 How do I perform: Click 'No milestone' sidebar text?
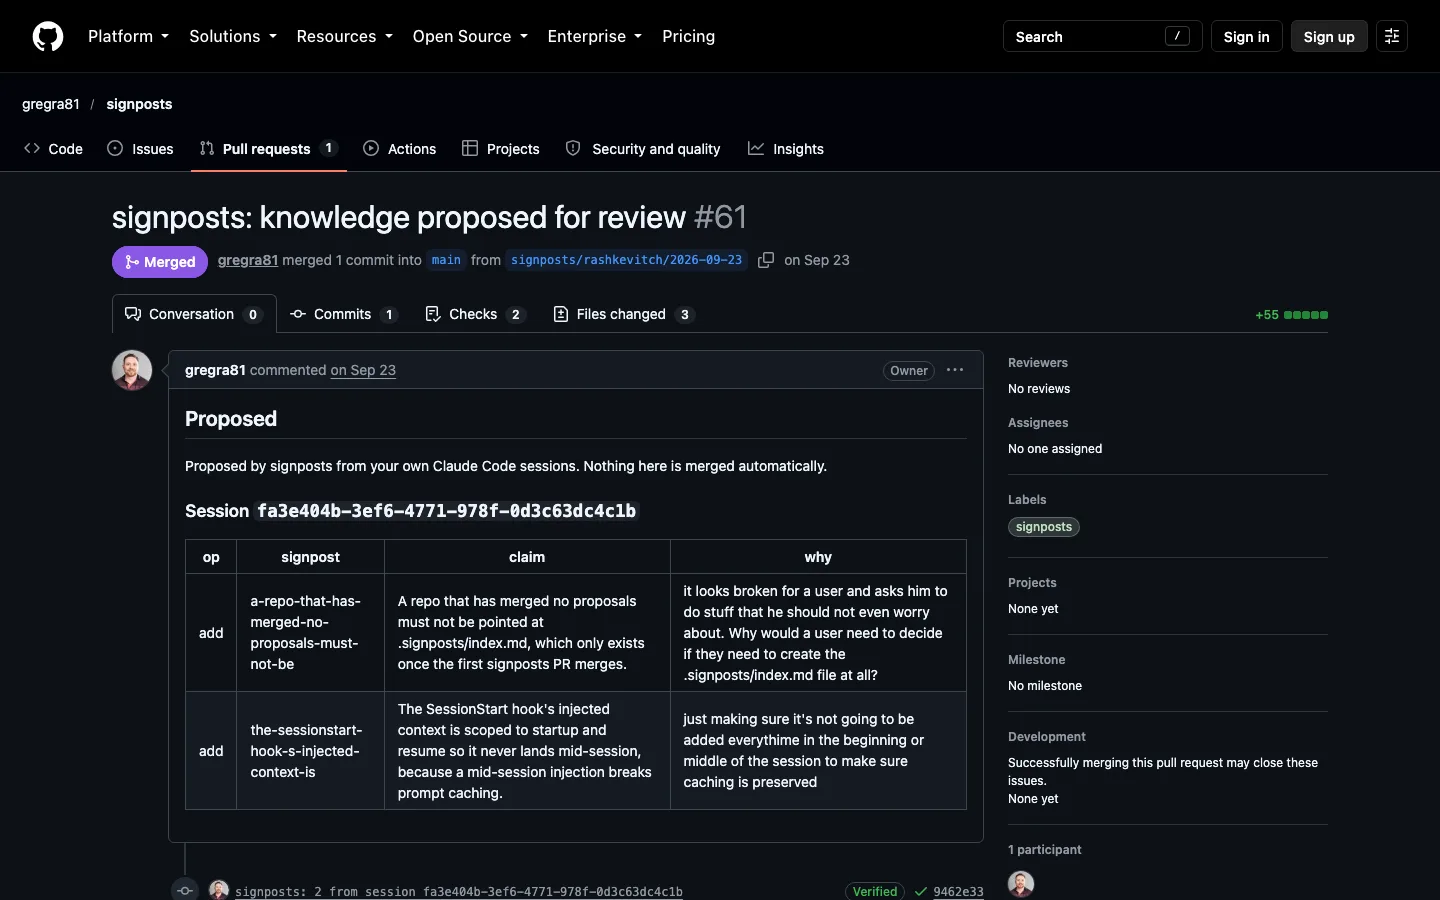(x=1045, y=686)
